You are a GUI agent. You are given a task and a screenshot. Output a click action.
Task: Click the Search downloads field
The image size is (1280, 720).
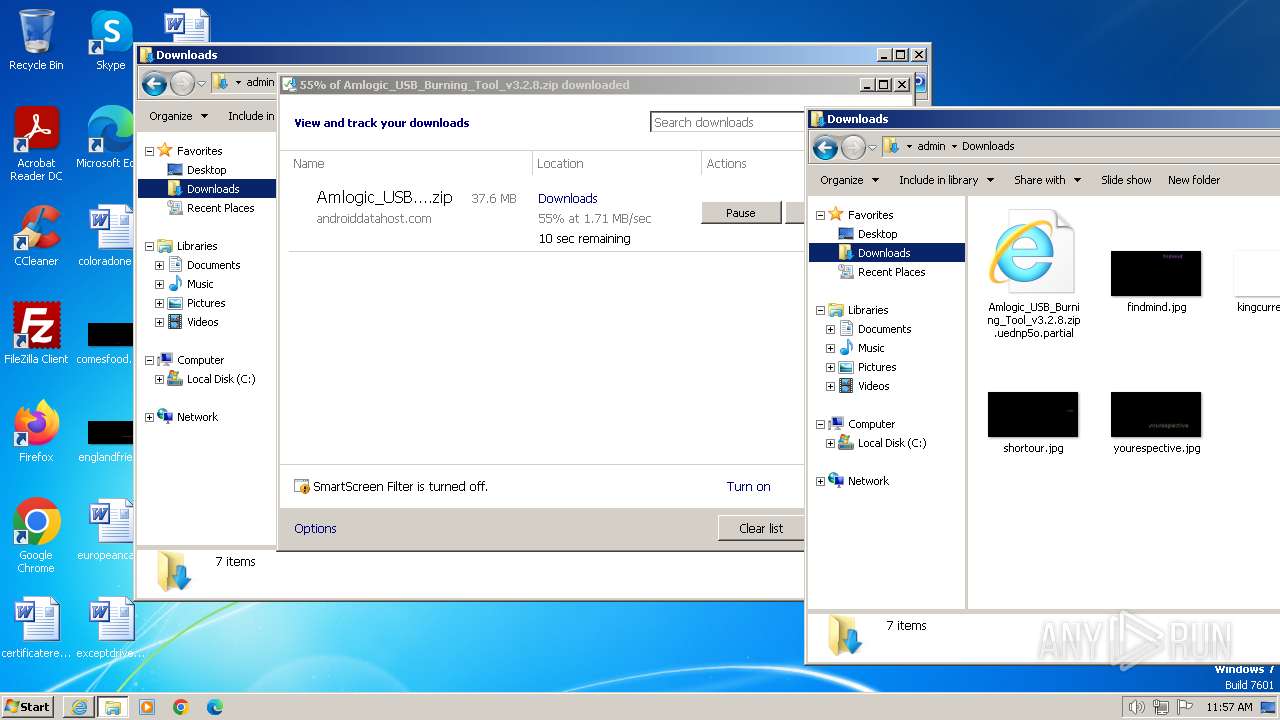click(x=728, y=122)
